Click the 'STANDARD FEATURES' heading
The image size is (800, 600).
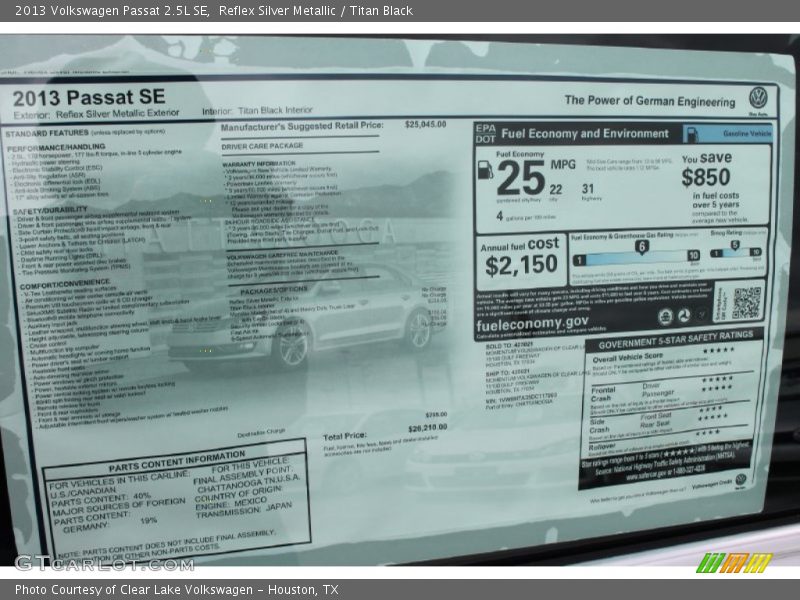(47, 133)
